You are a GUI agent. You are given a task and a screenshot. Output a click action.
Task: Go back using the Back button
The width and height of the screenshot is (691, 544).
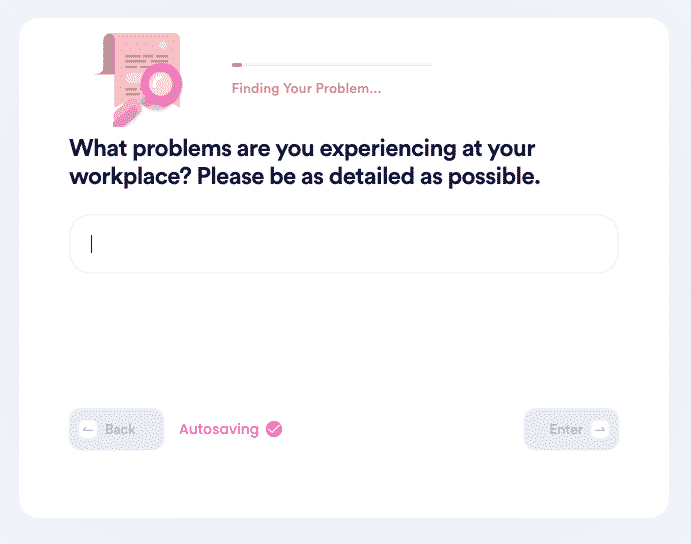tap(116, 429)
